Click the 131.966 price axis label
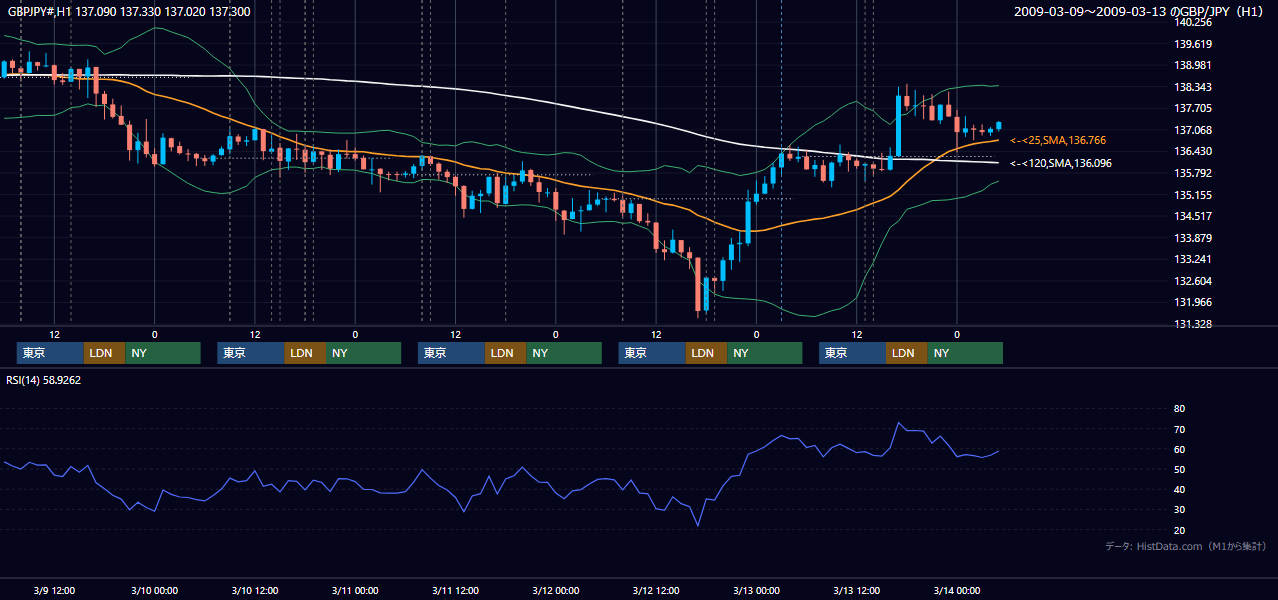The height and width of the screenshot is (600, 1278). (1193, 302)
